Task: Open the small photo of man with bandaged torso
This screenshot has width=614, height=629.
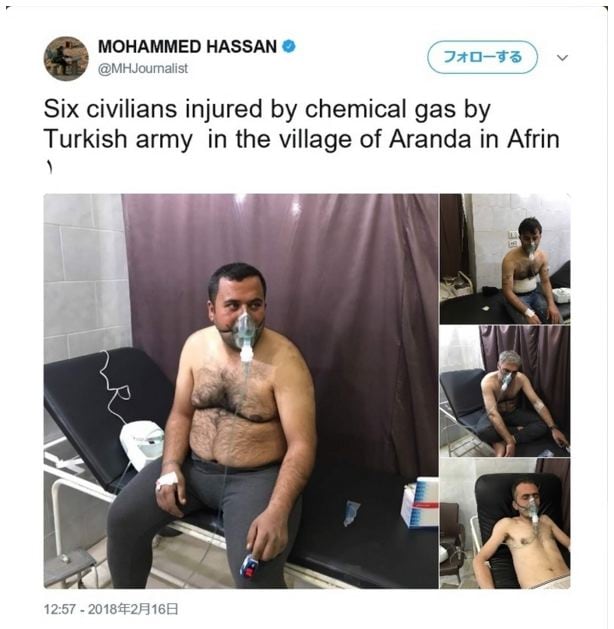Action: point(505,259)
